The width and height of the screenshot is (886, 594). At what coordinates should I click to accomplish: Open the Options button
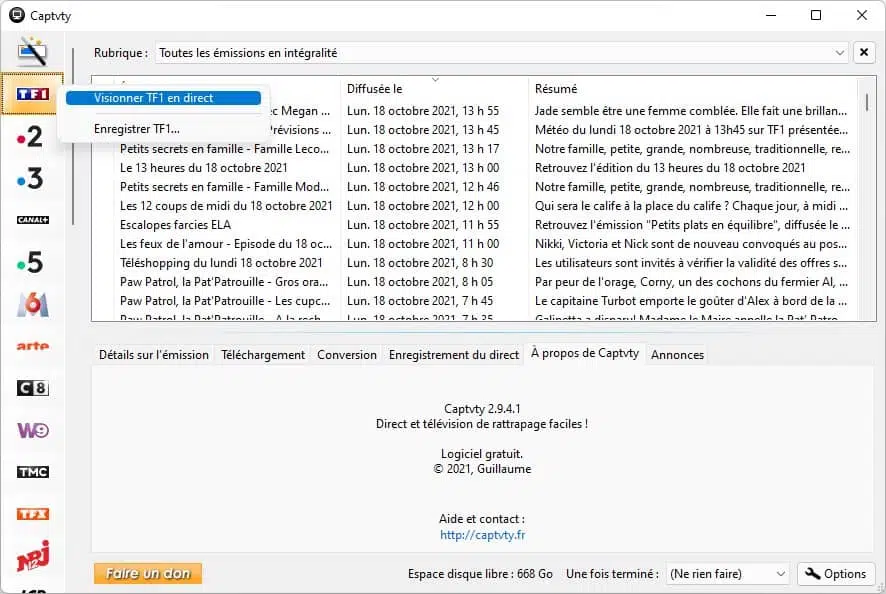pos(836,574)
